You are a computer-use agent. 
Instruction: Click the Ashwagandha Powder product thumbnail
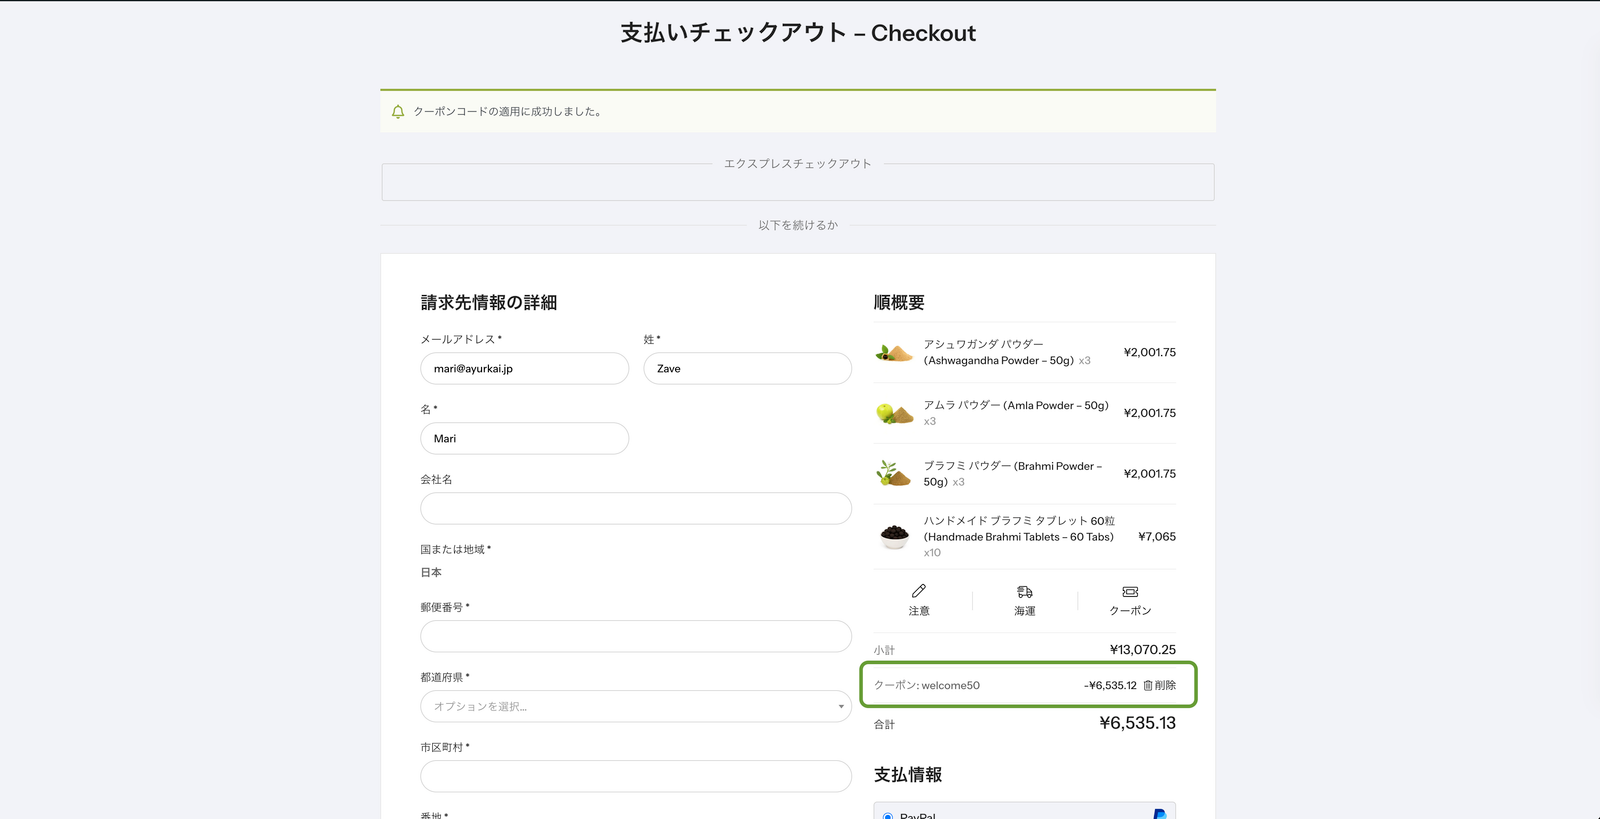[894, 353]
